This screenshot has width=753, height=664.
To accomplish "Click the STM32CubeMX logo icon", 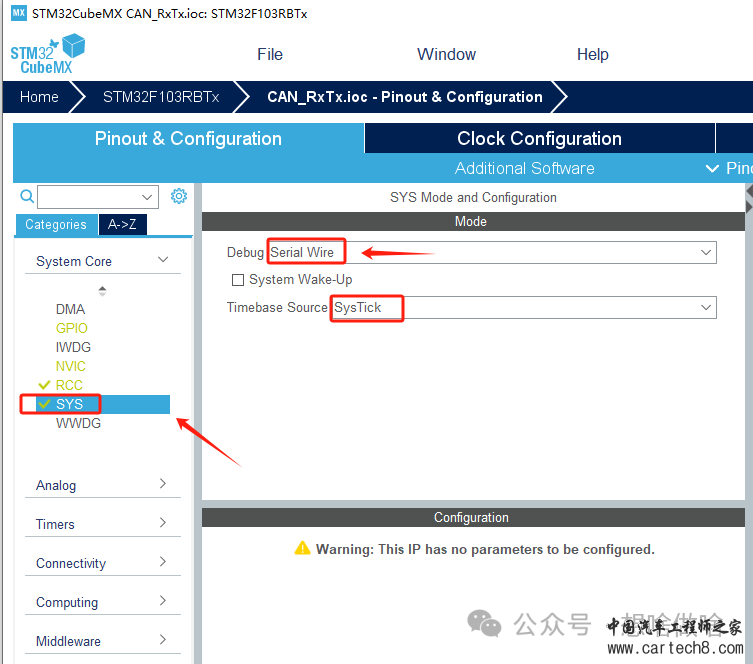I will pos(47,54).
